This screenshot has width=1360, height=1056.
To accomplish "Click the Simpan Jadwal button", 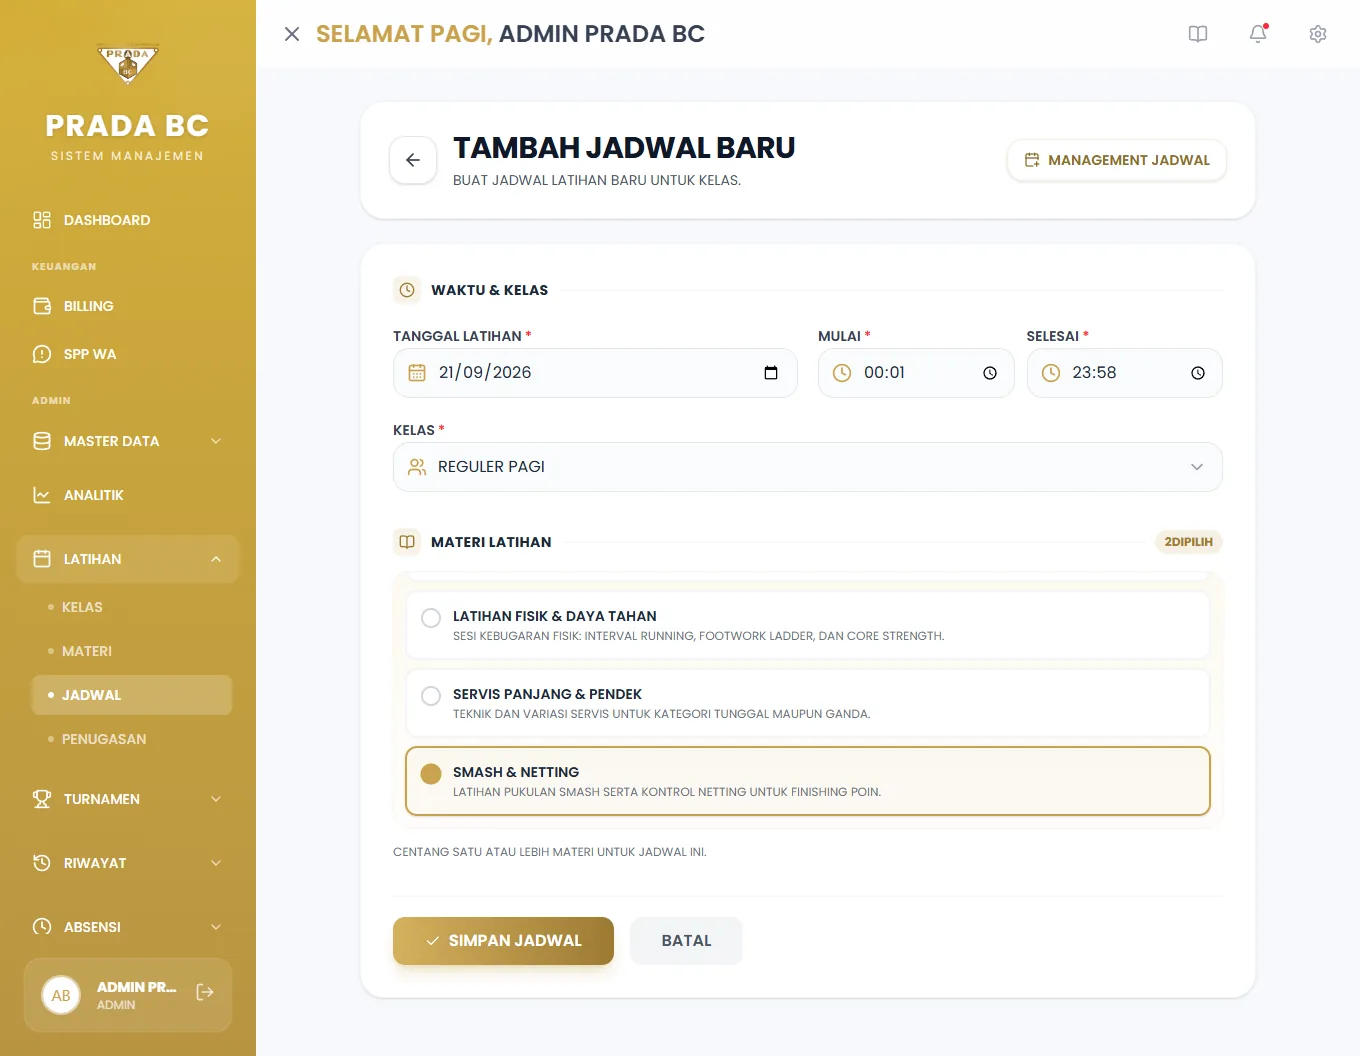I will (x=503, y=941).
